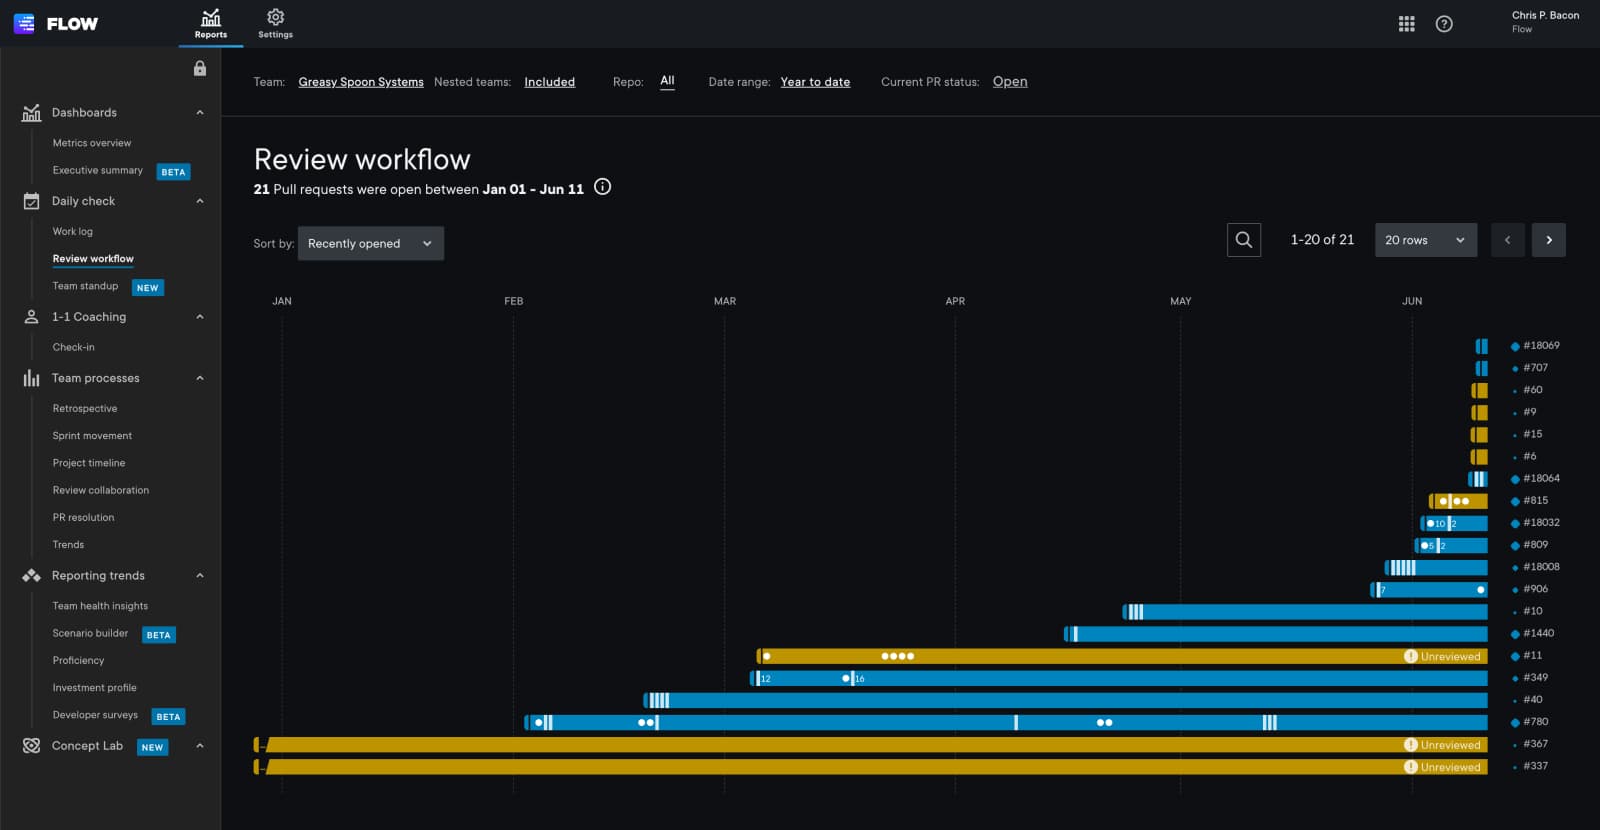Go to previous page arrow

(1508, 240)
